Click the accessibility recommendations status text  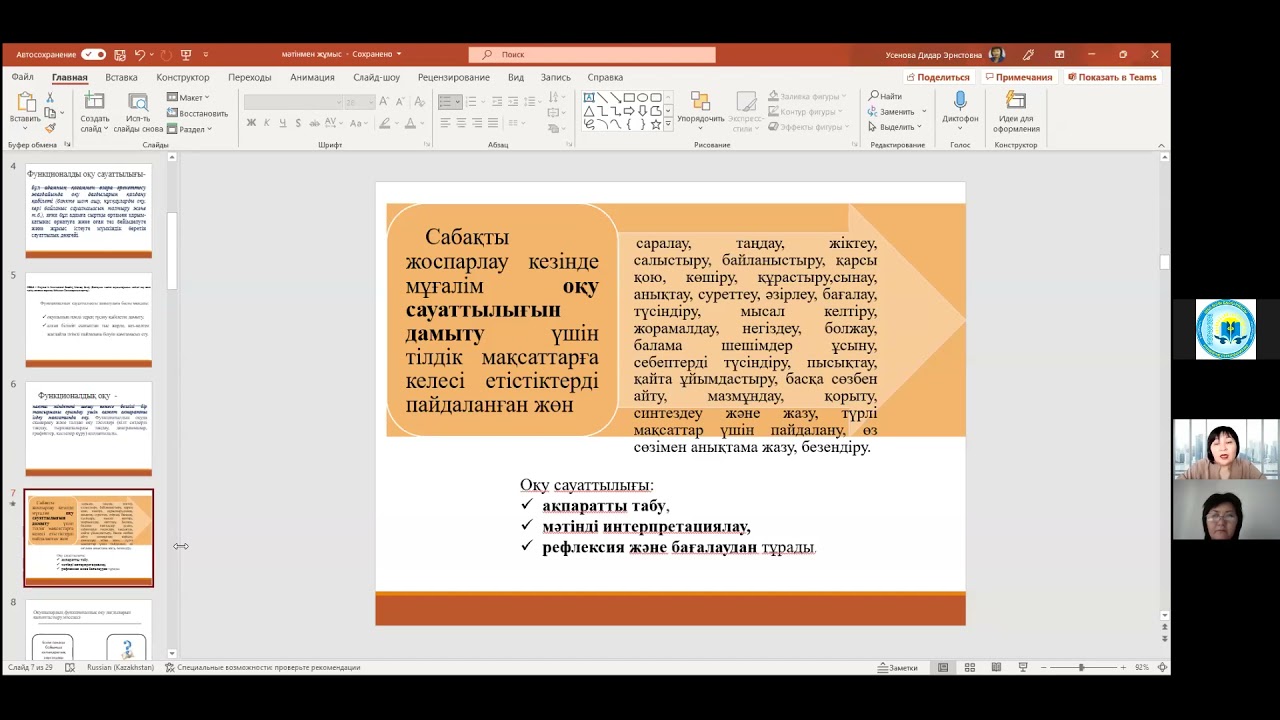click(263, 667)
